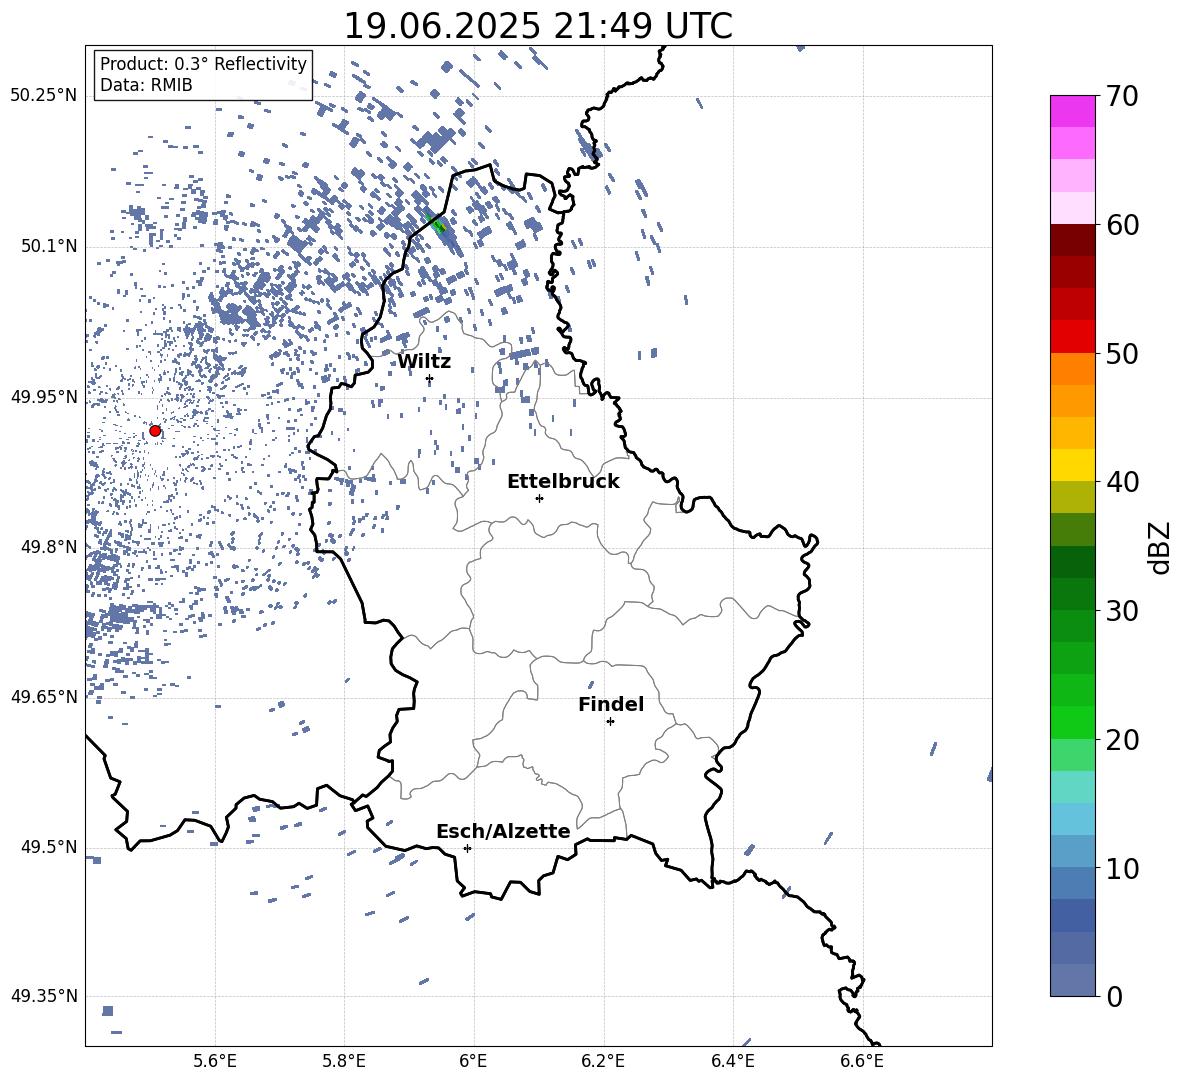Click the 6.6°E longitude label
This screenshot has height=1081, width=1184.
click(862, 1061)
